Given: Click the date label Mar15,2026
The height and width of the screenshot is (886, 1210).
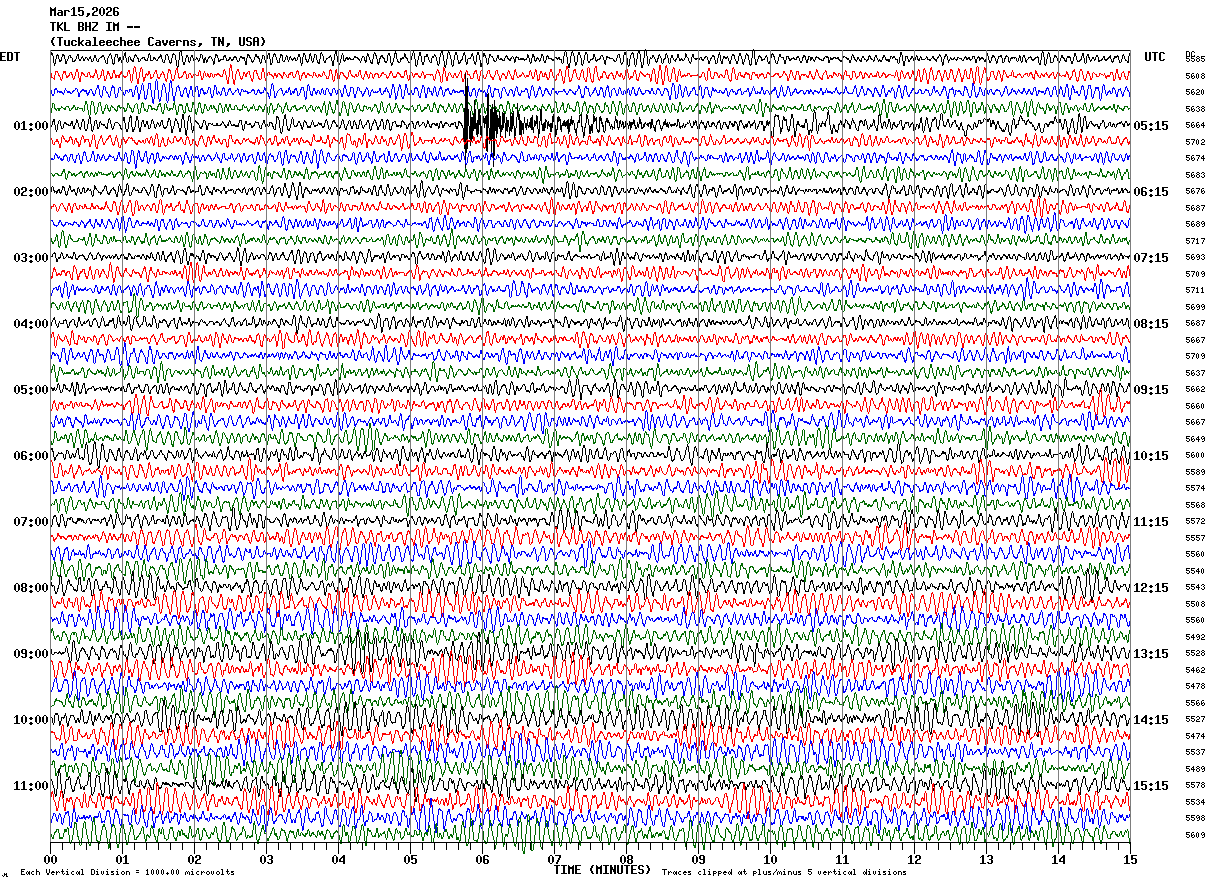Looking at the screenshot, I should click(84, 12).
